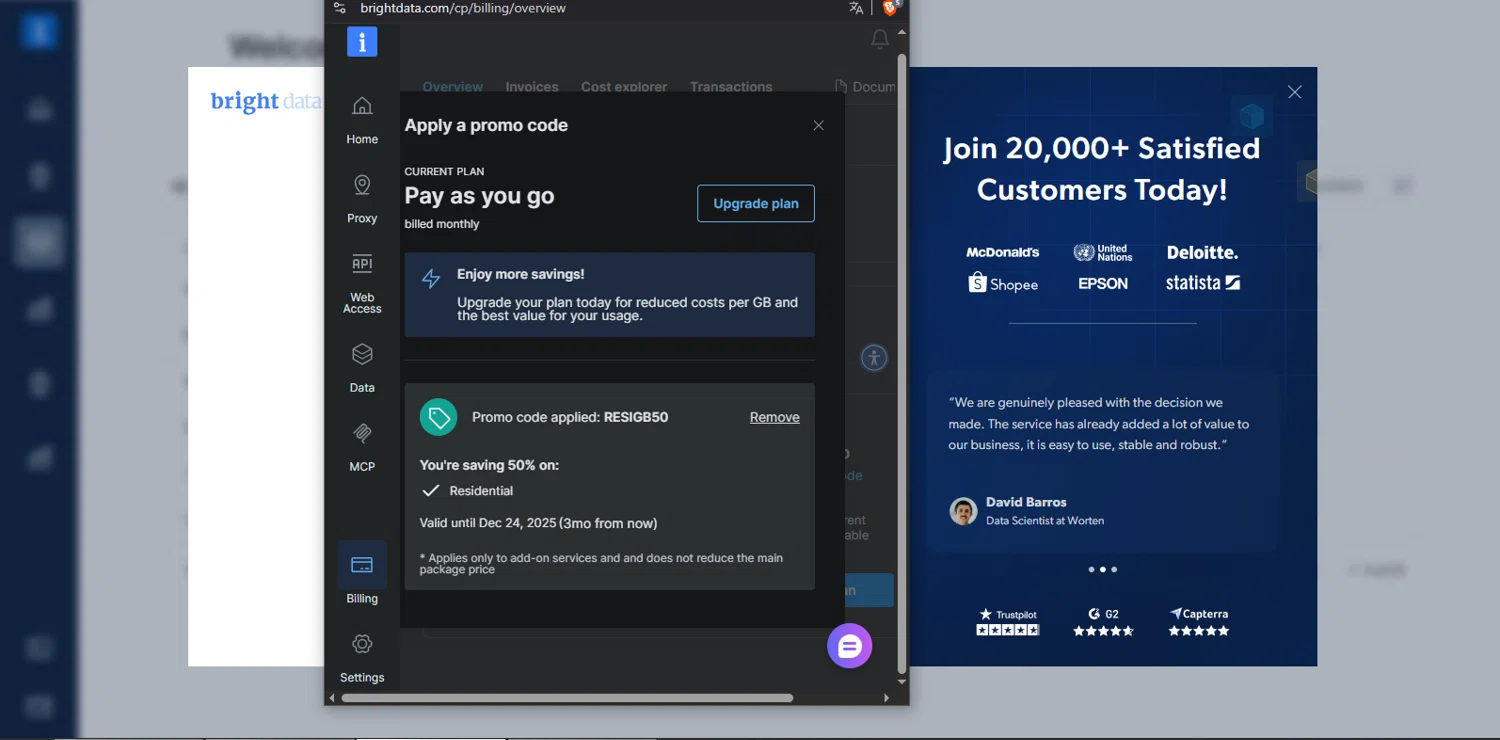Open the Cost explorer tab
The height and width of the screenshot is (740, 1500).
click(624, 87)
